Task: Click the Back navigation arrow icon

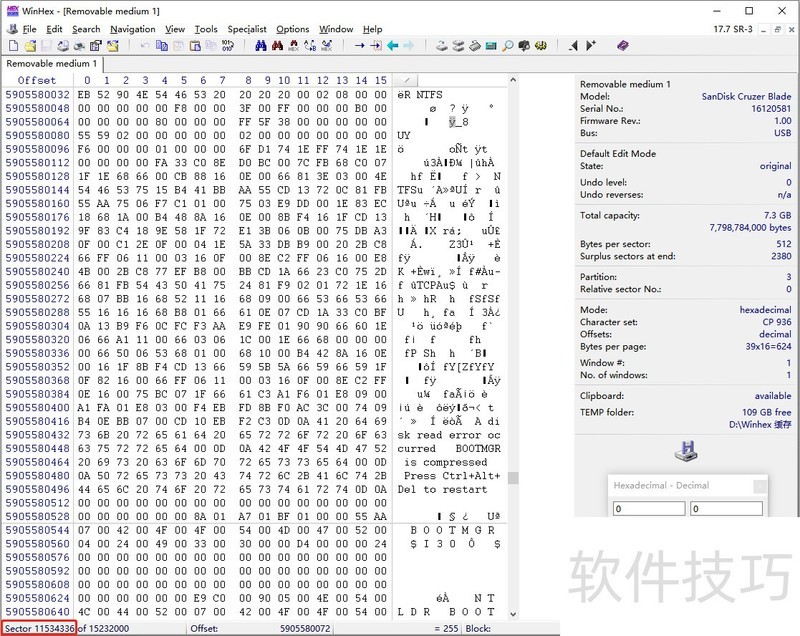Action: 393,46
